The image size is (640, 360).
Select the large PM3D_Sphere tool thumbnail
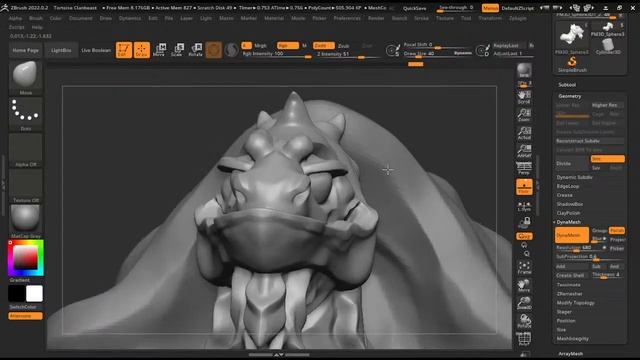(x=572, y=37)
